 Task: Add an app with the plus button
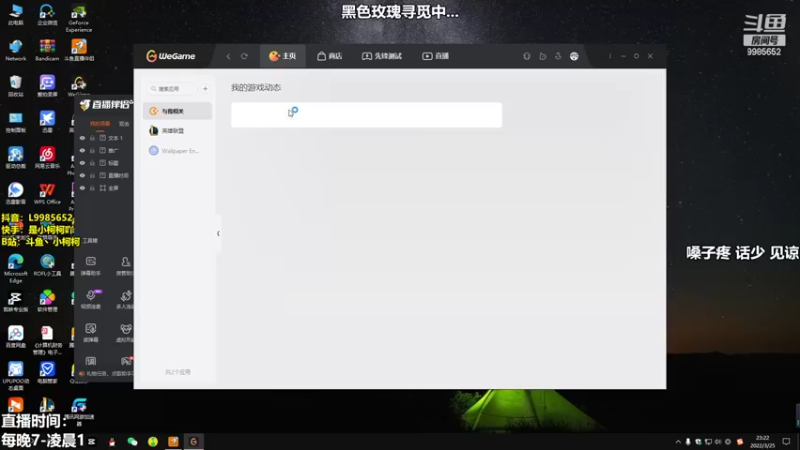pos(205,89)
